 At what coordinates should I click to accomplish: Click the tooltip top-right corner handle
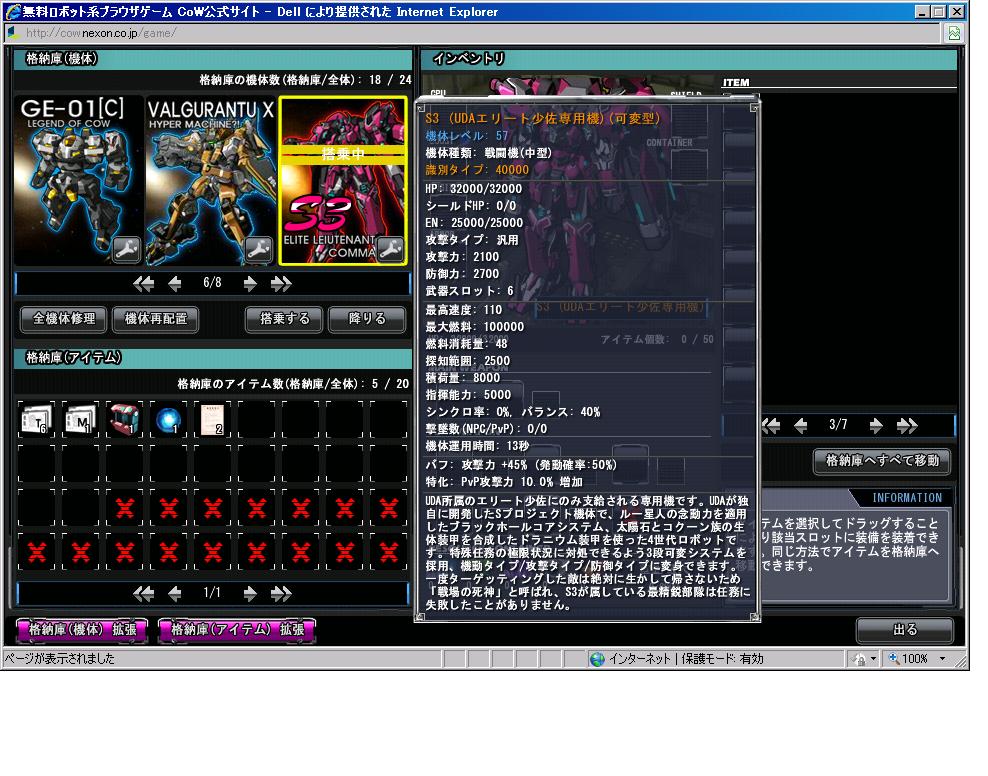tap(754, 108)
